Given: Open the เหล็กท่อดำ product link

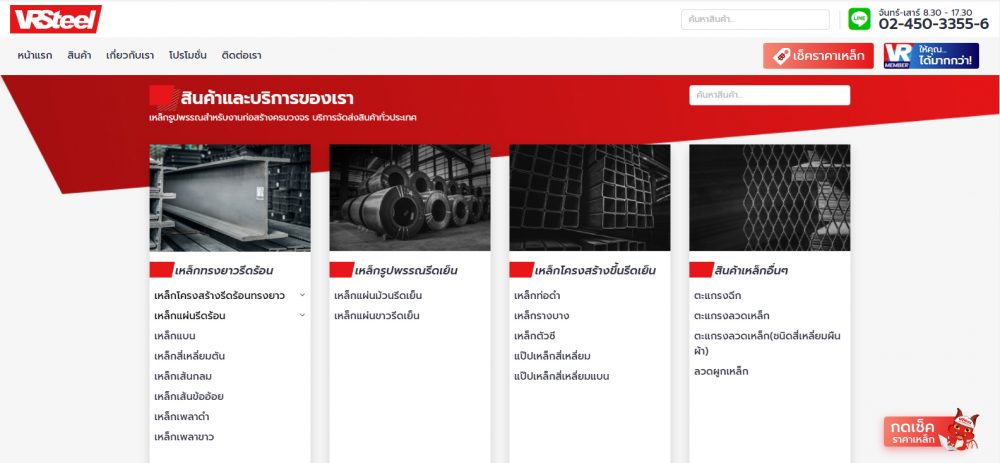Looking at the screenshot, I should point(537,296).
